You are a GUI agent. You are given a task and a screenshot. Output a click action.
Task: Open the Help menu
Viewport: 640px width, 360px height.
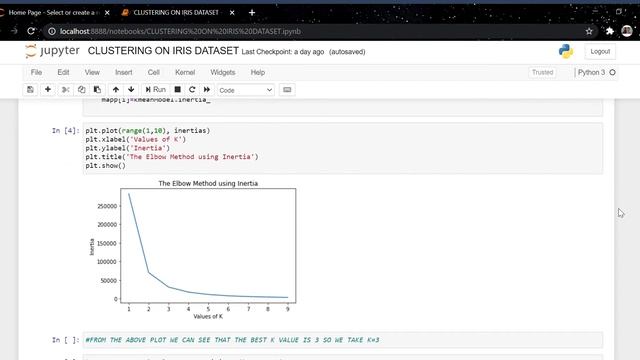point(258,72)
